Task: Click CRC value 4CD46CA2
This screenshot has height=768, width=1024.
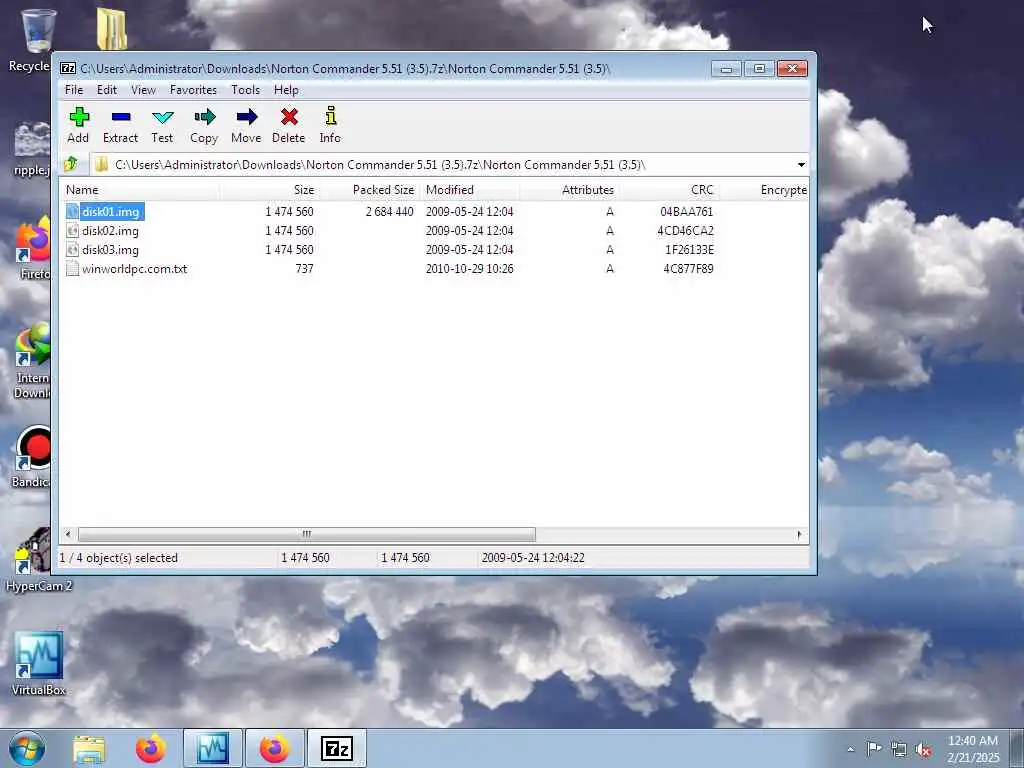Action: [x=685, y=231]
